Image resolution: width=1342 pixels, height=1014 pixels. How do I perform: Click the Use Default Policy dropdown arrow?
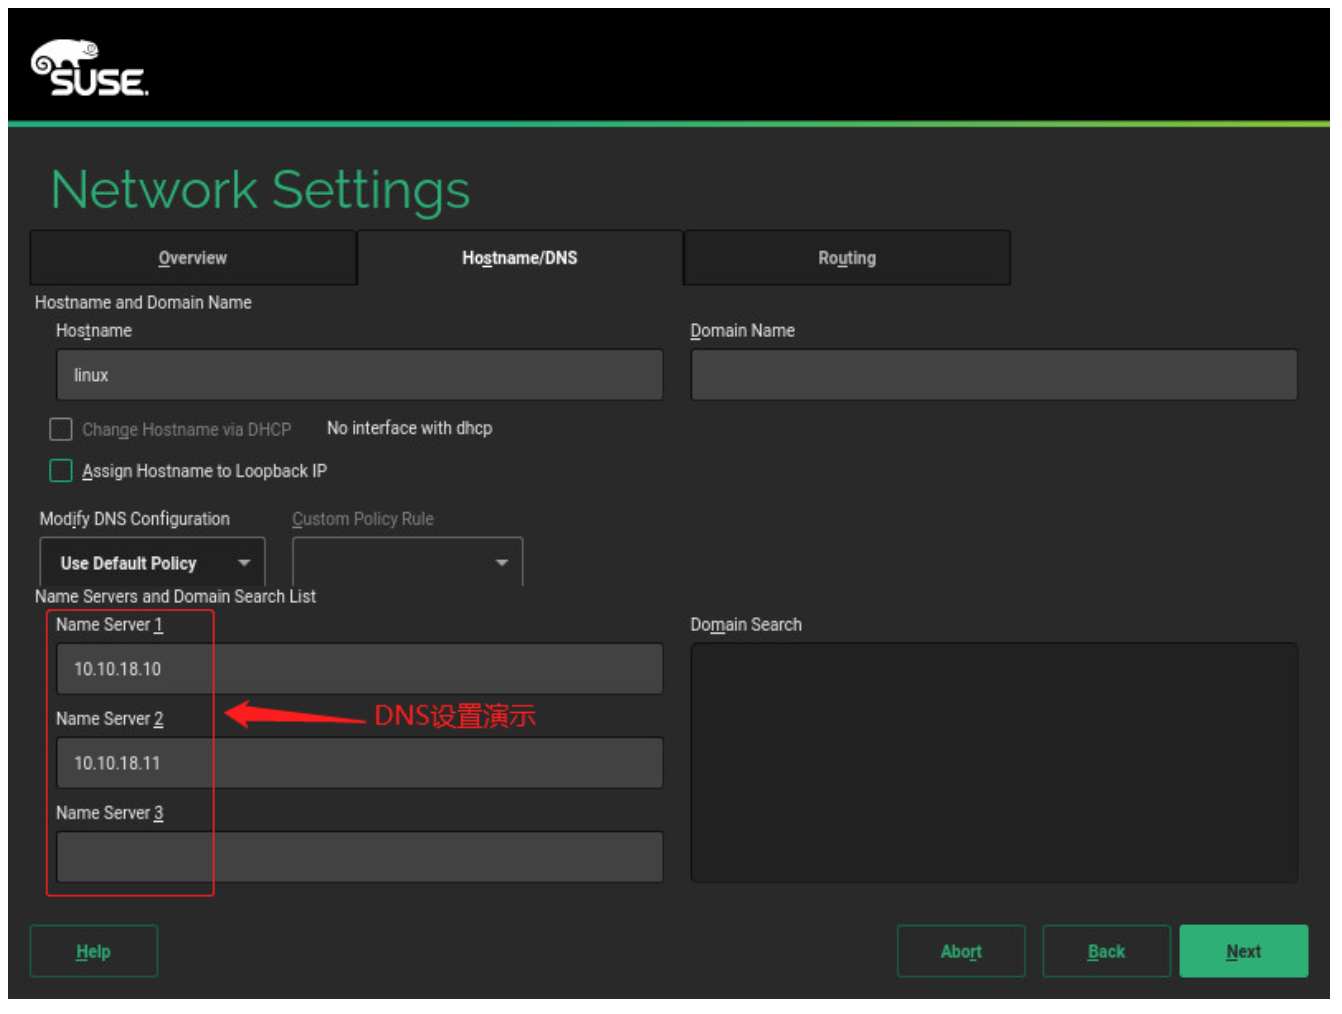pos(244,563)
